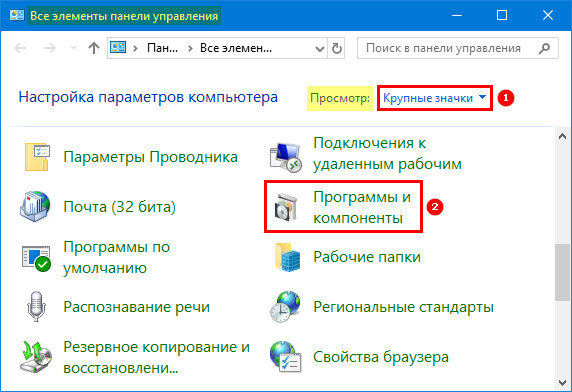This screenshot has width=572, height=392.
Task: Open Региональные стандарты link
Action: 403,307
